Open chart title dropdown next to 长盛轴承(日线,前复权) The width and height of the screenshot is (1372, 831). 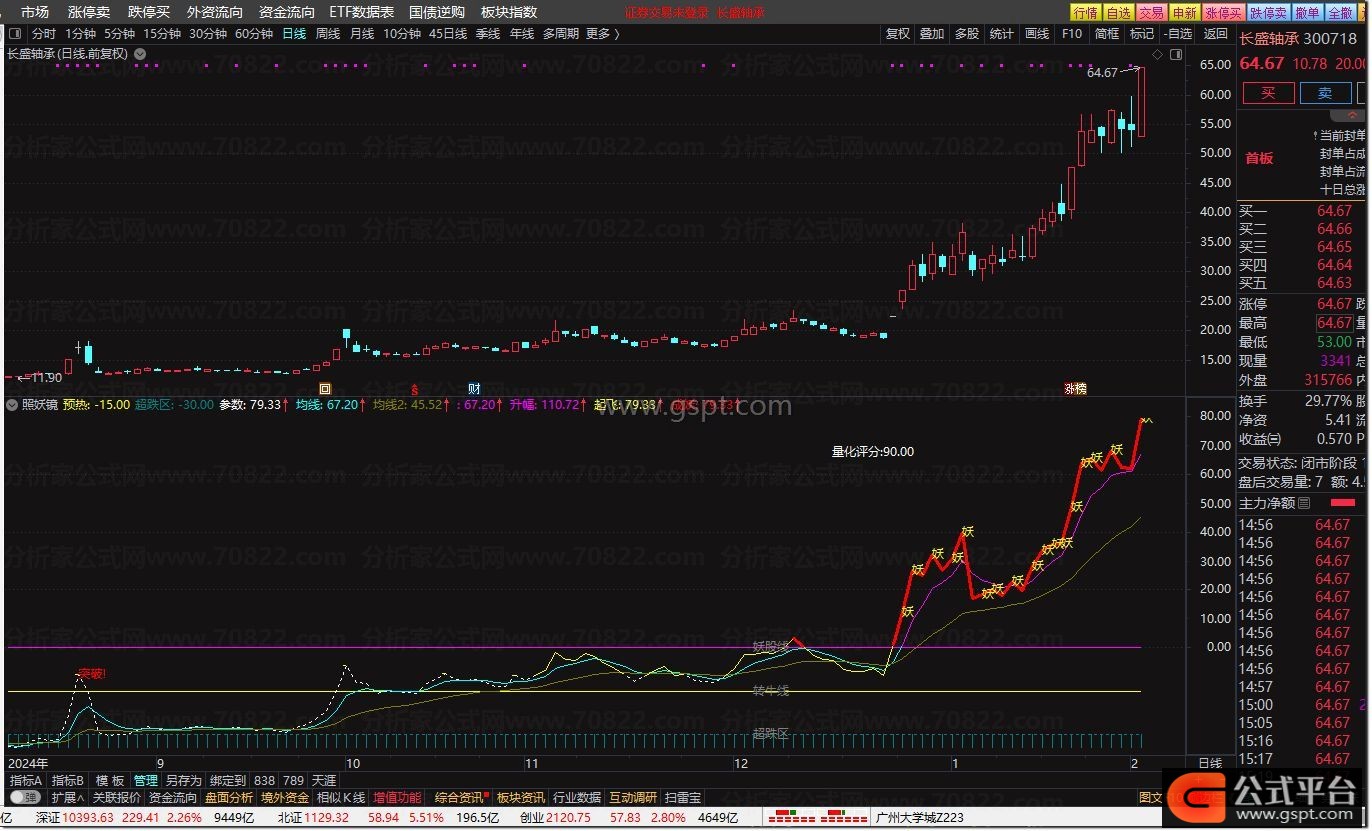(x=140, y=54)
